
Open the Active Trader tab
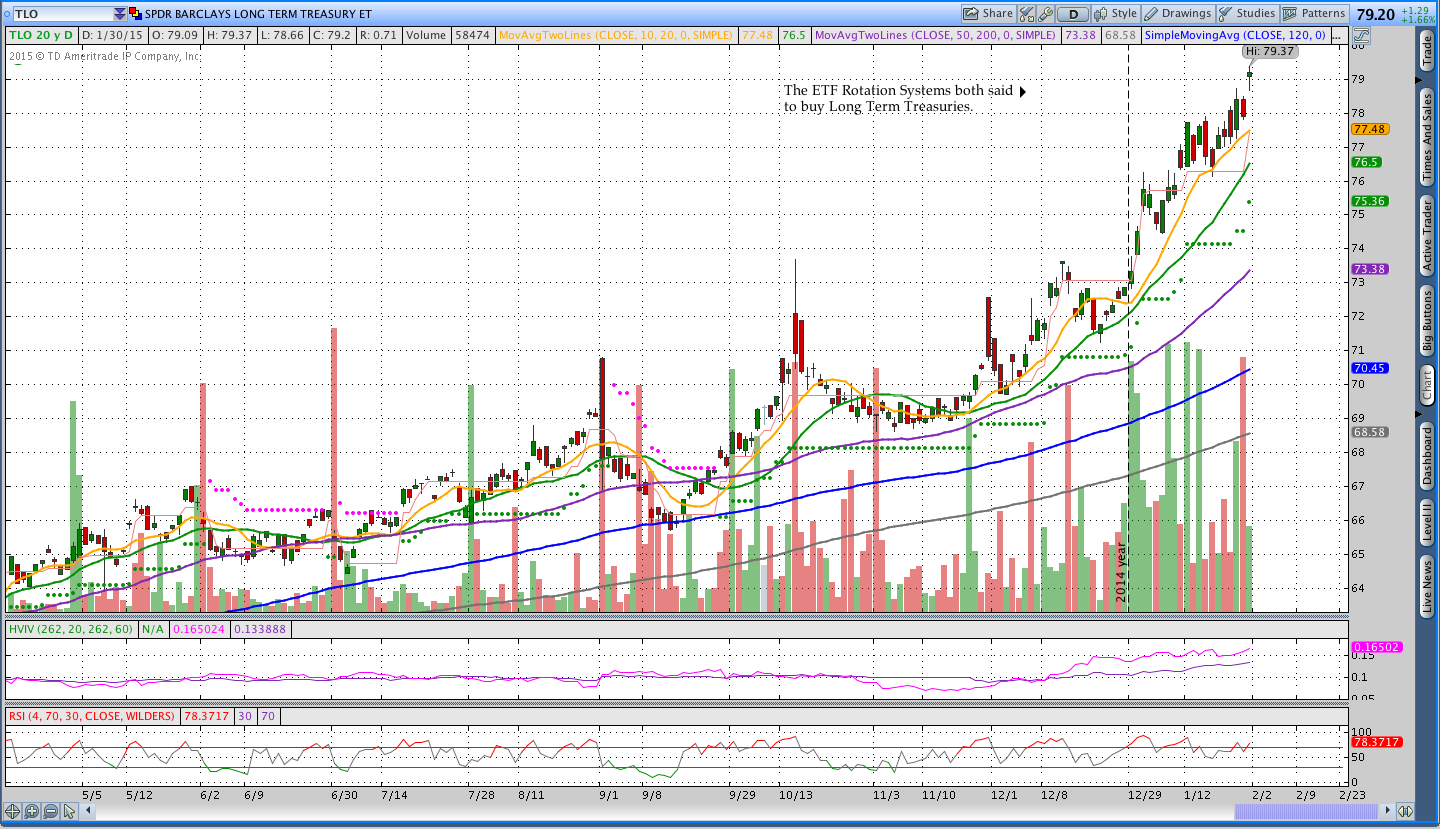pyautogui.click(x=1427, y=234)
